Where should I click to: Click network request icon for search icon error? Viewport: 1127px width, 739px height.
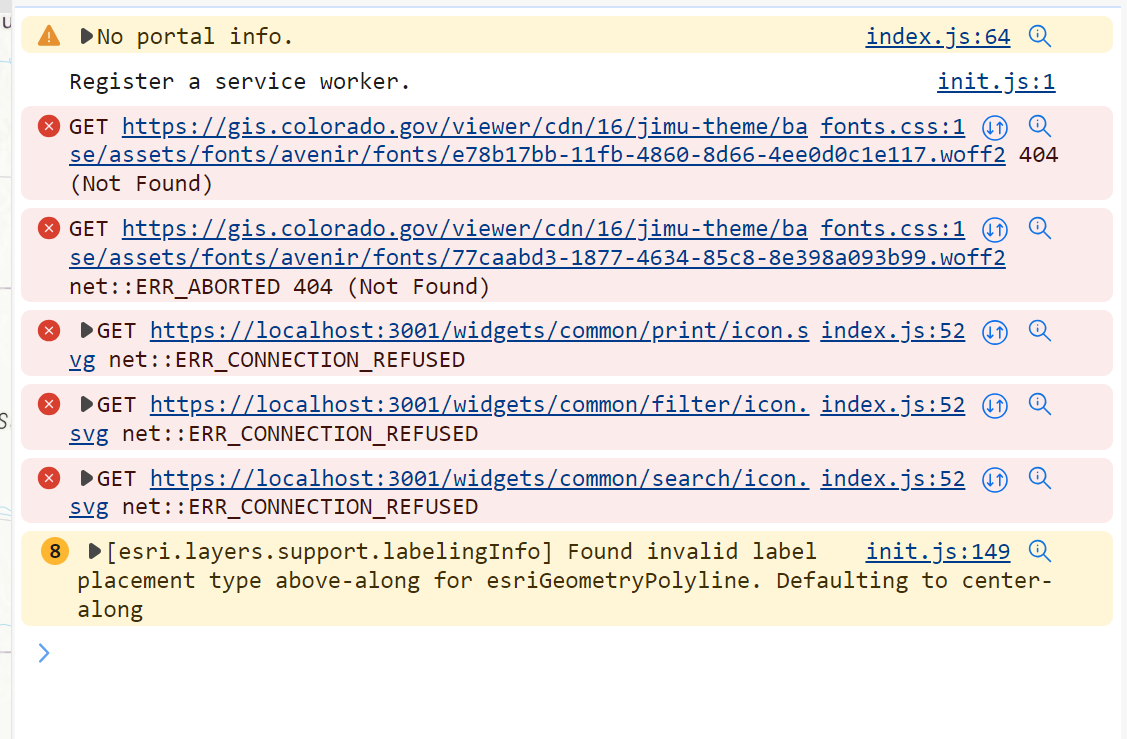[994, 479]
